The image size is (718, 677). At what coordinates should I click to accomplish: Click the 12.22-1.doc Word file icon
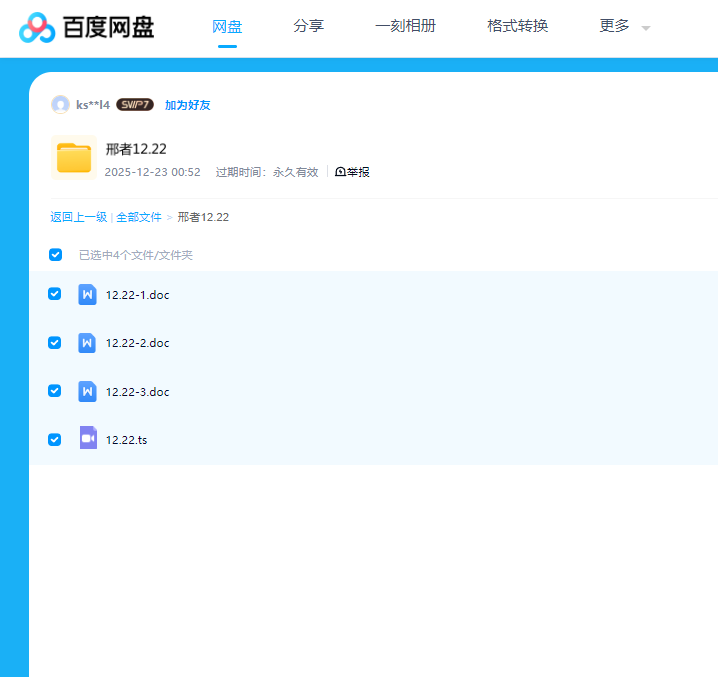click(x=87, y=294)
